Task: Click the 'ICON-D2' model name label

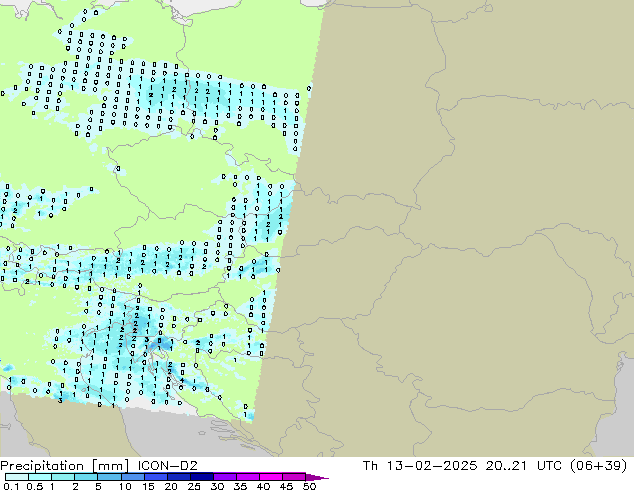Action: [x=167, y=466]
